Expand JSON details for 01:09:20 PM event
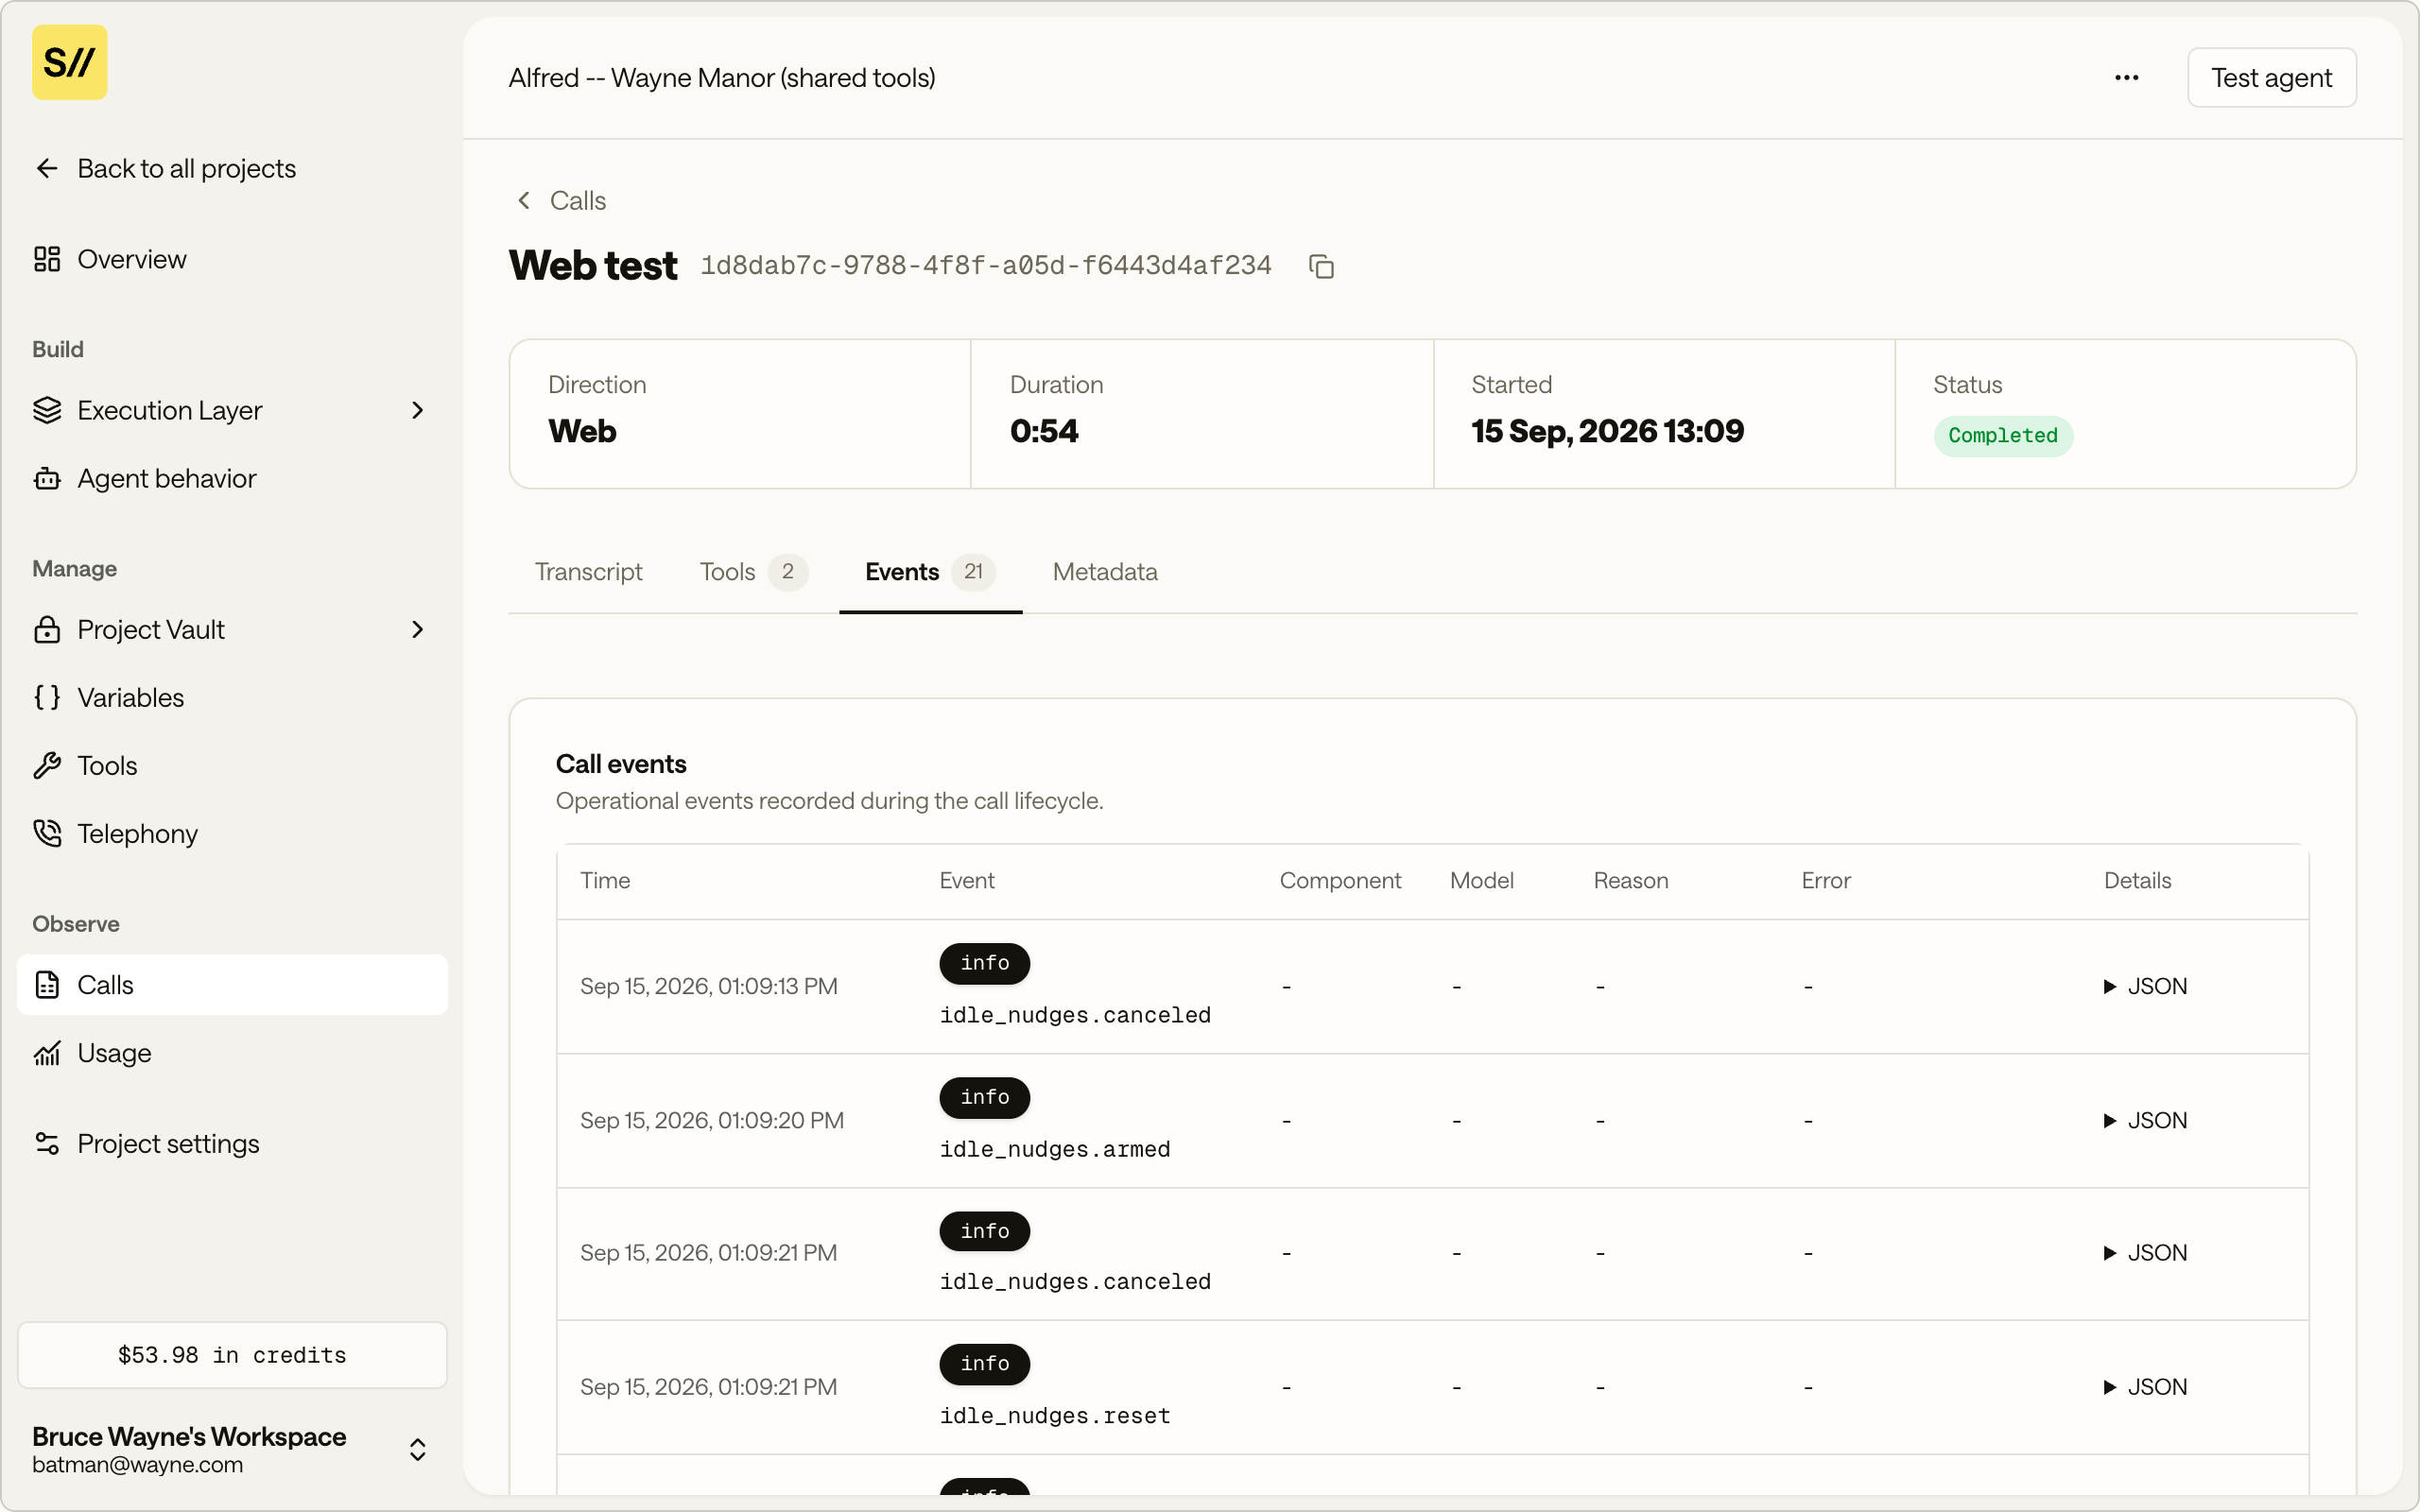This screenshot has height=1512, width=2420. click(x=2145, y=1120)
